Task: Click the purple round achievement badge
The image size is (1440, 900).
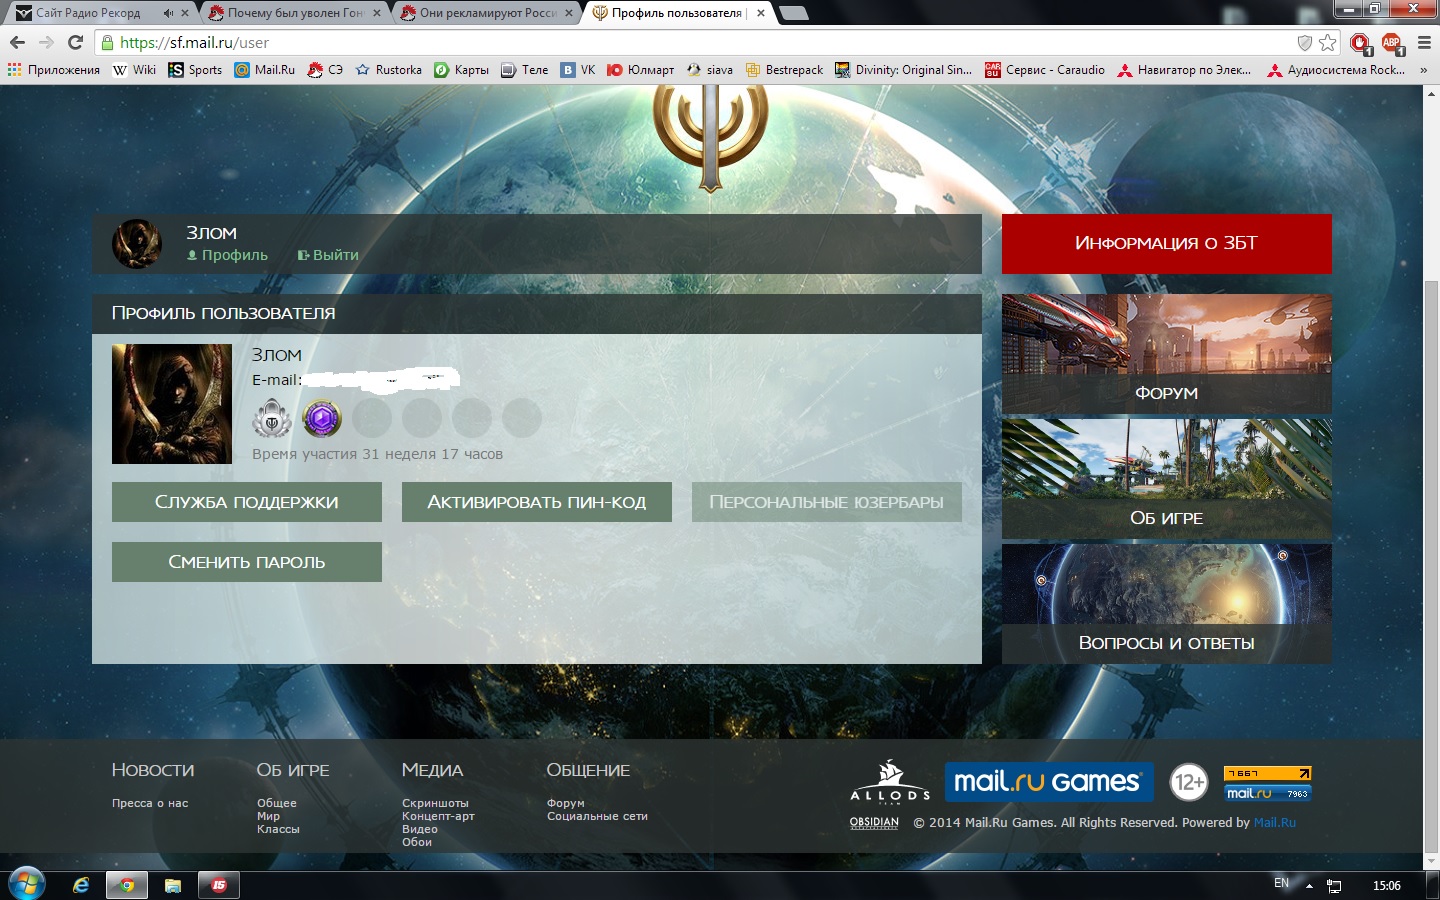Action: coord(322,418)
